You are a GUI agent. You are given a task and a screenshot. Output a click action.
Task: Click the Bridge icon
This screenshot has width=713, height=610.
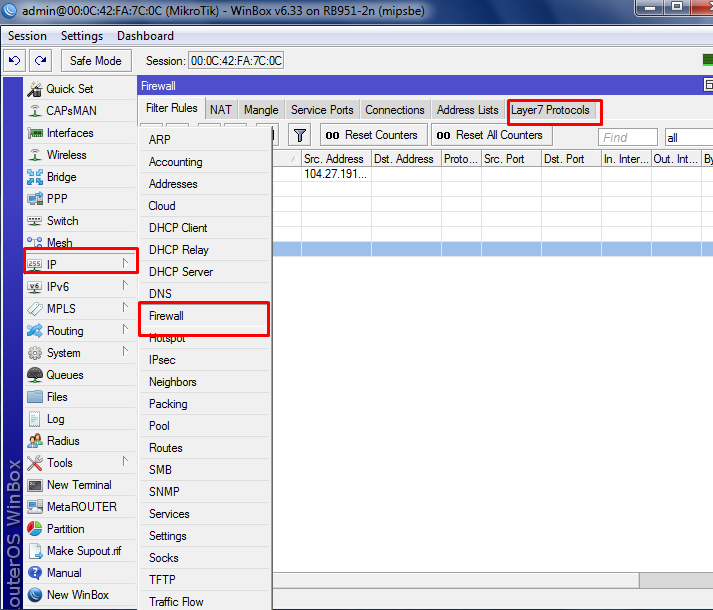coord(35,177)
